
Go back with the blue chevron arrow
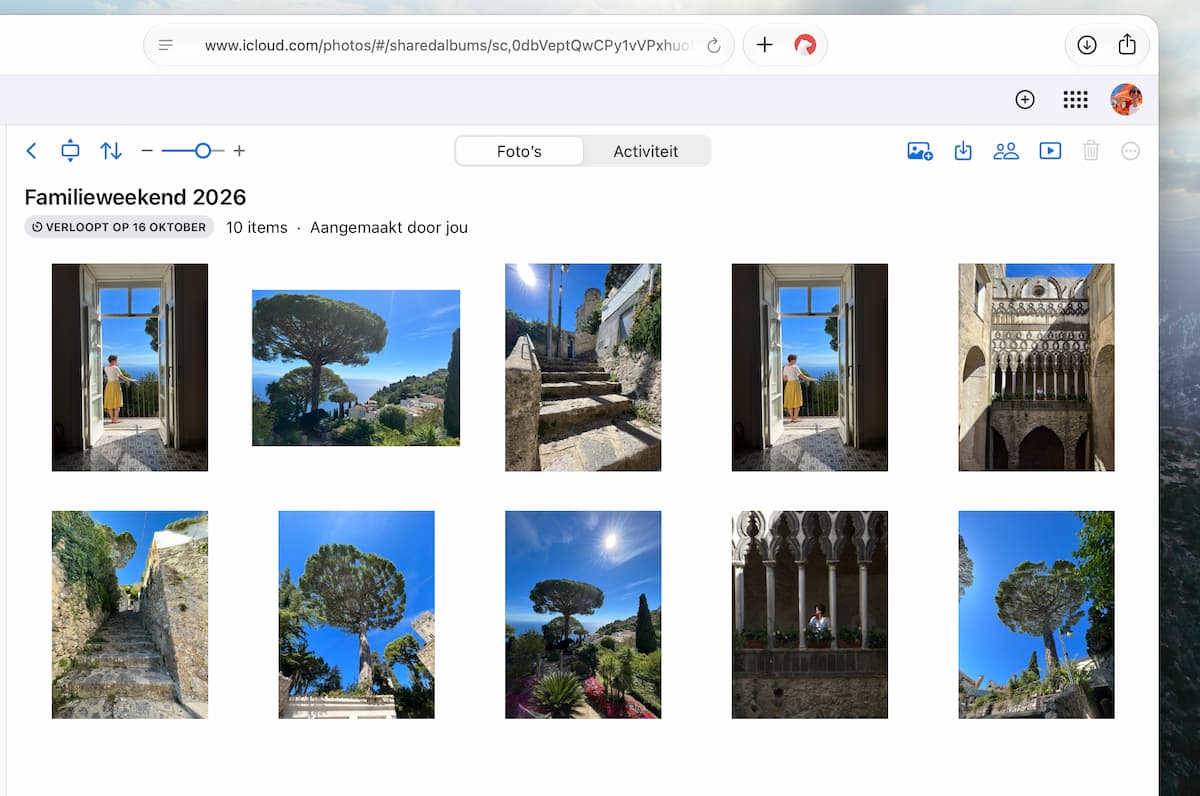(31, 151)
